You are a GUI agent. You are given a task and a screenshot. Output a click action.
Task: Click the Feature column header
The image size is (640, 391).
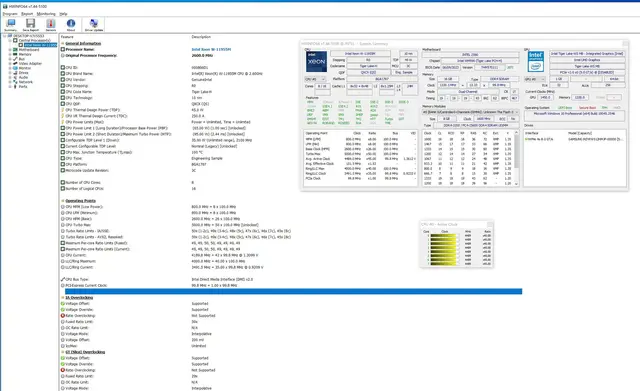click(x=67, y=37)
